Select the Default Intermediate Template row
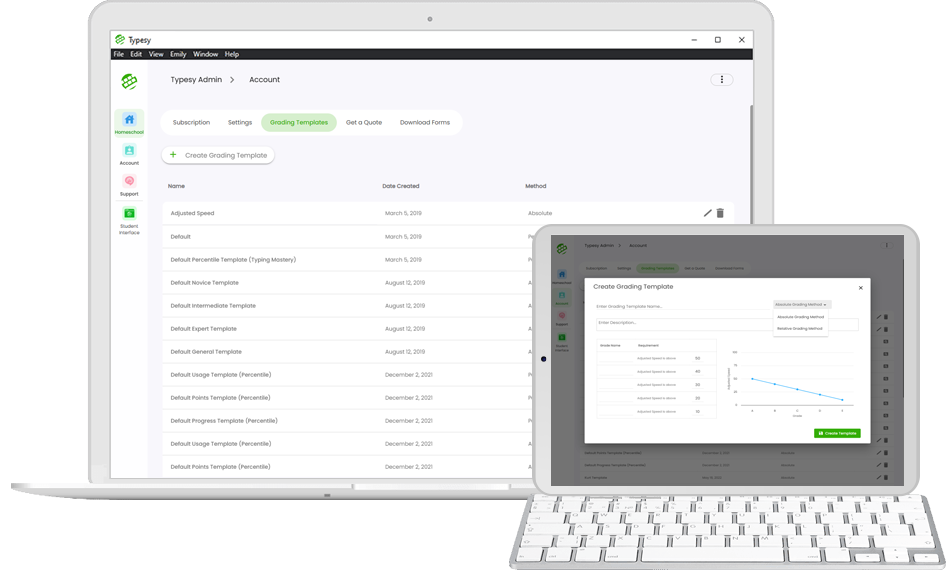950x580 pixels. pos(347,305)
